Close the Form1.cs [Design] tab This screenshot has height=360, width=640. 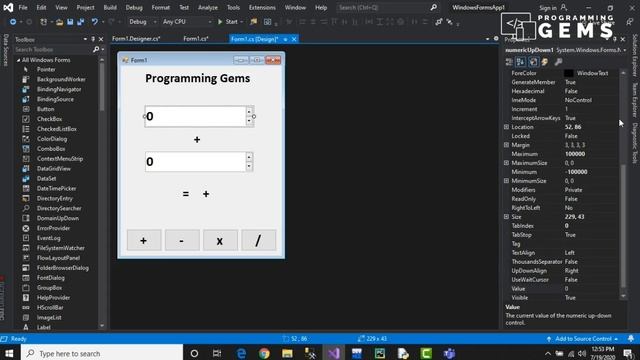click(294, 39)
